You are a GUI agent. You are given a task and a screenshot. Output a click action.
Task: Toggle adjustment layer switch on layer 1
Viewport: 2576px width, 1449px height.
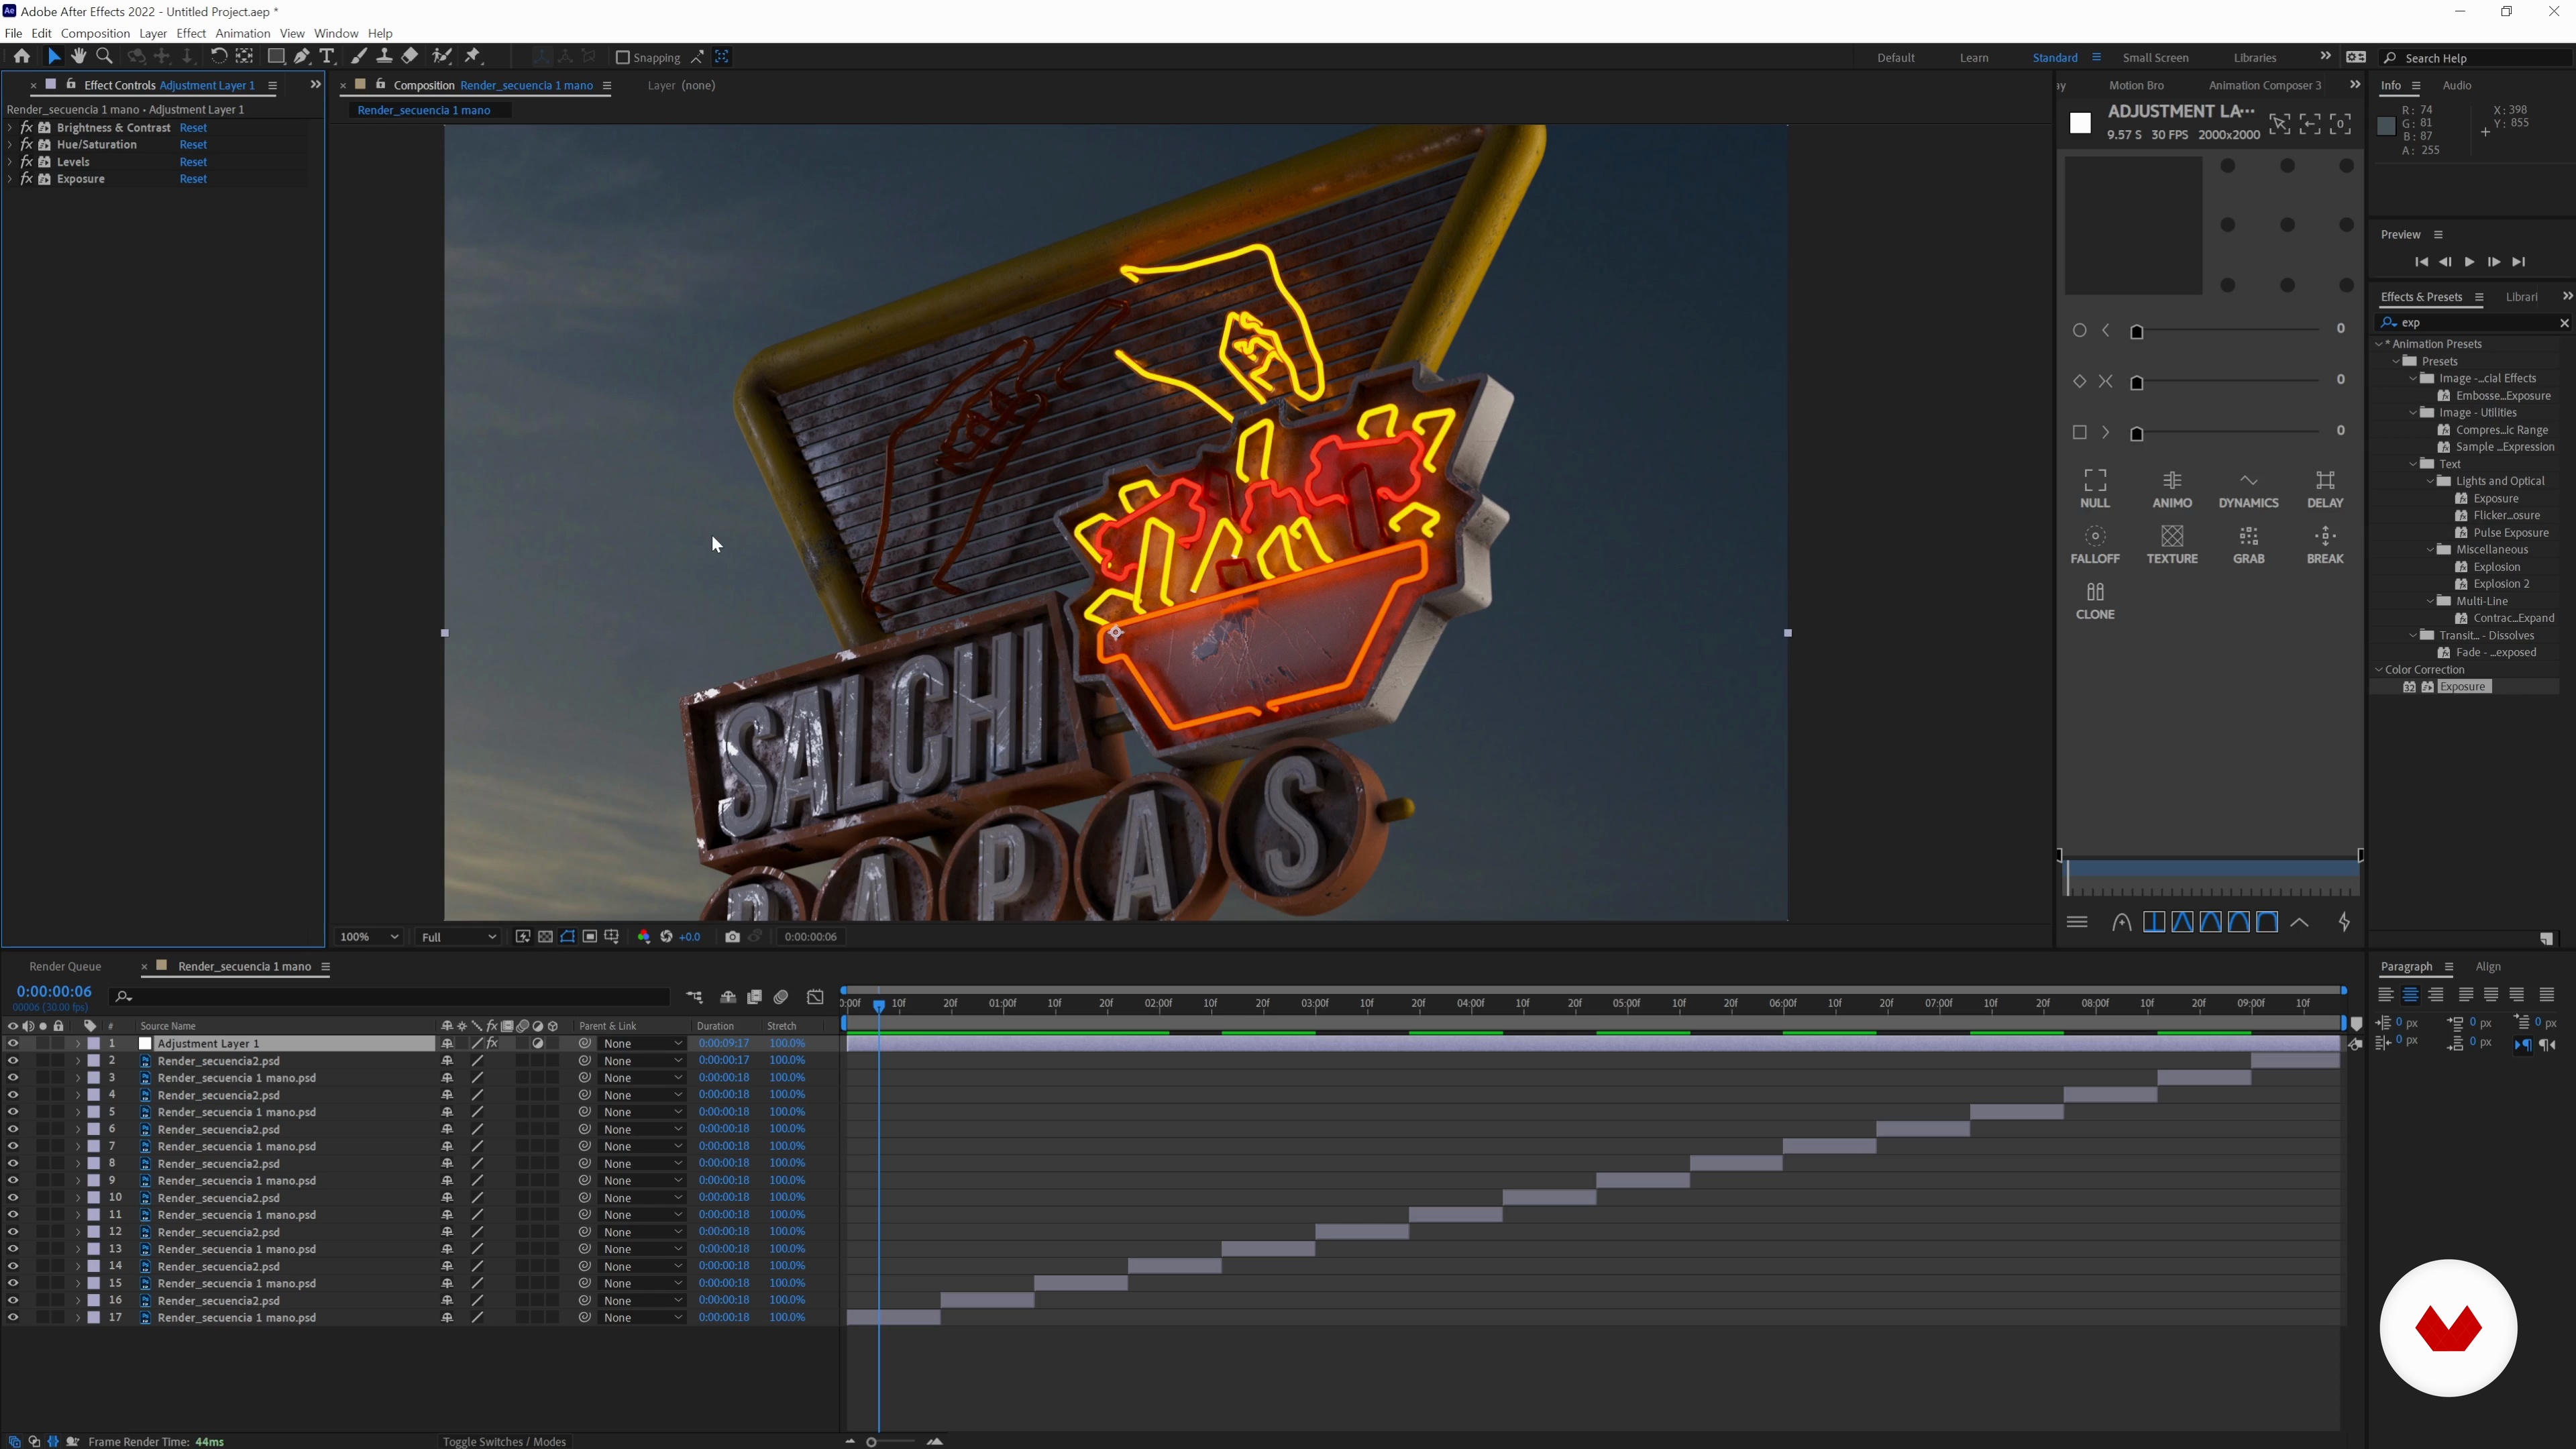tap(537, 1043)
